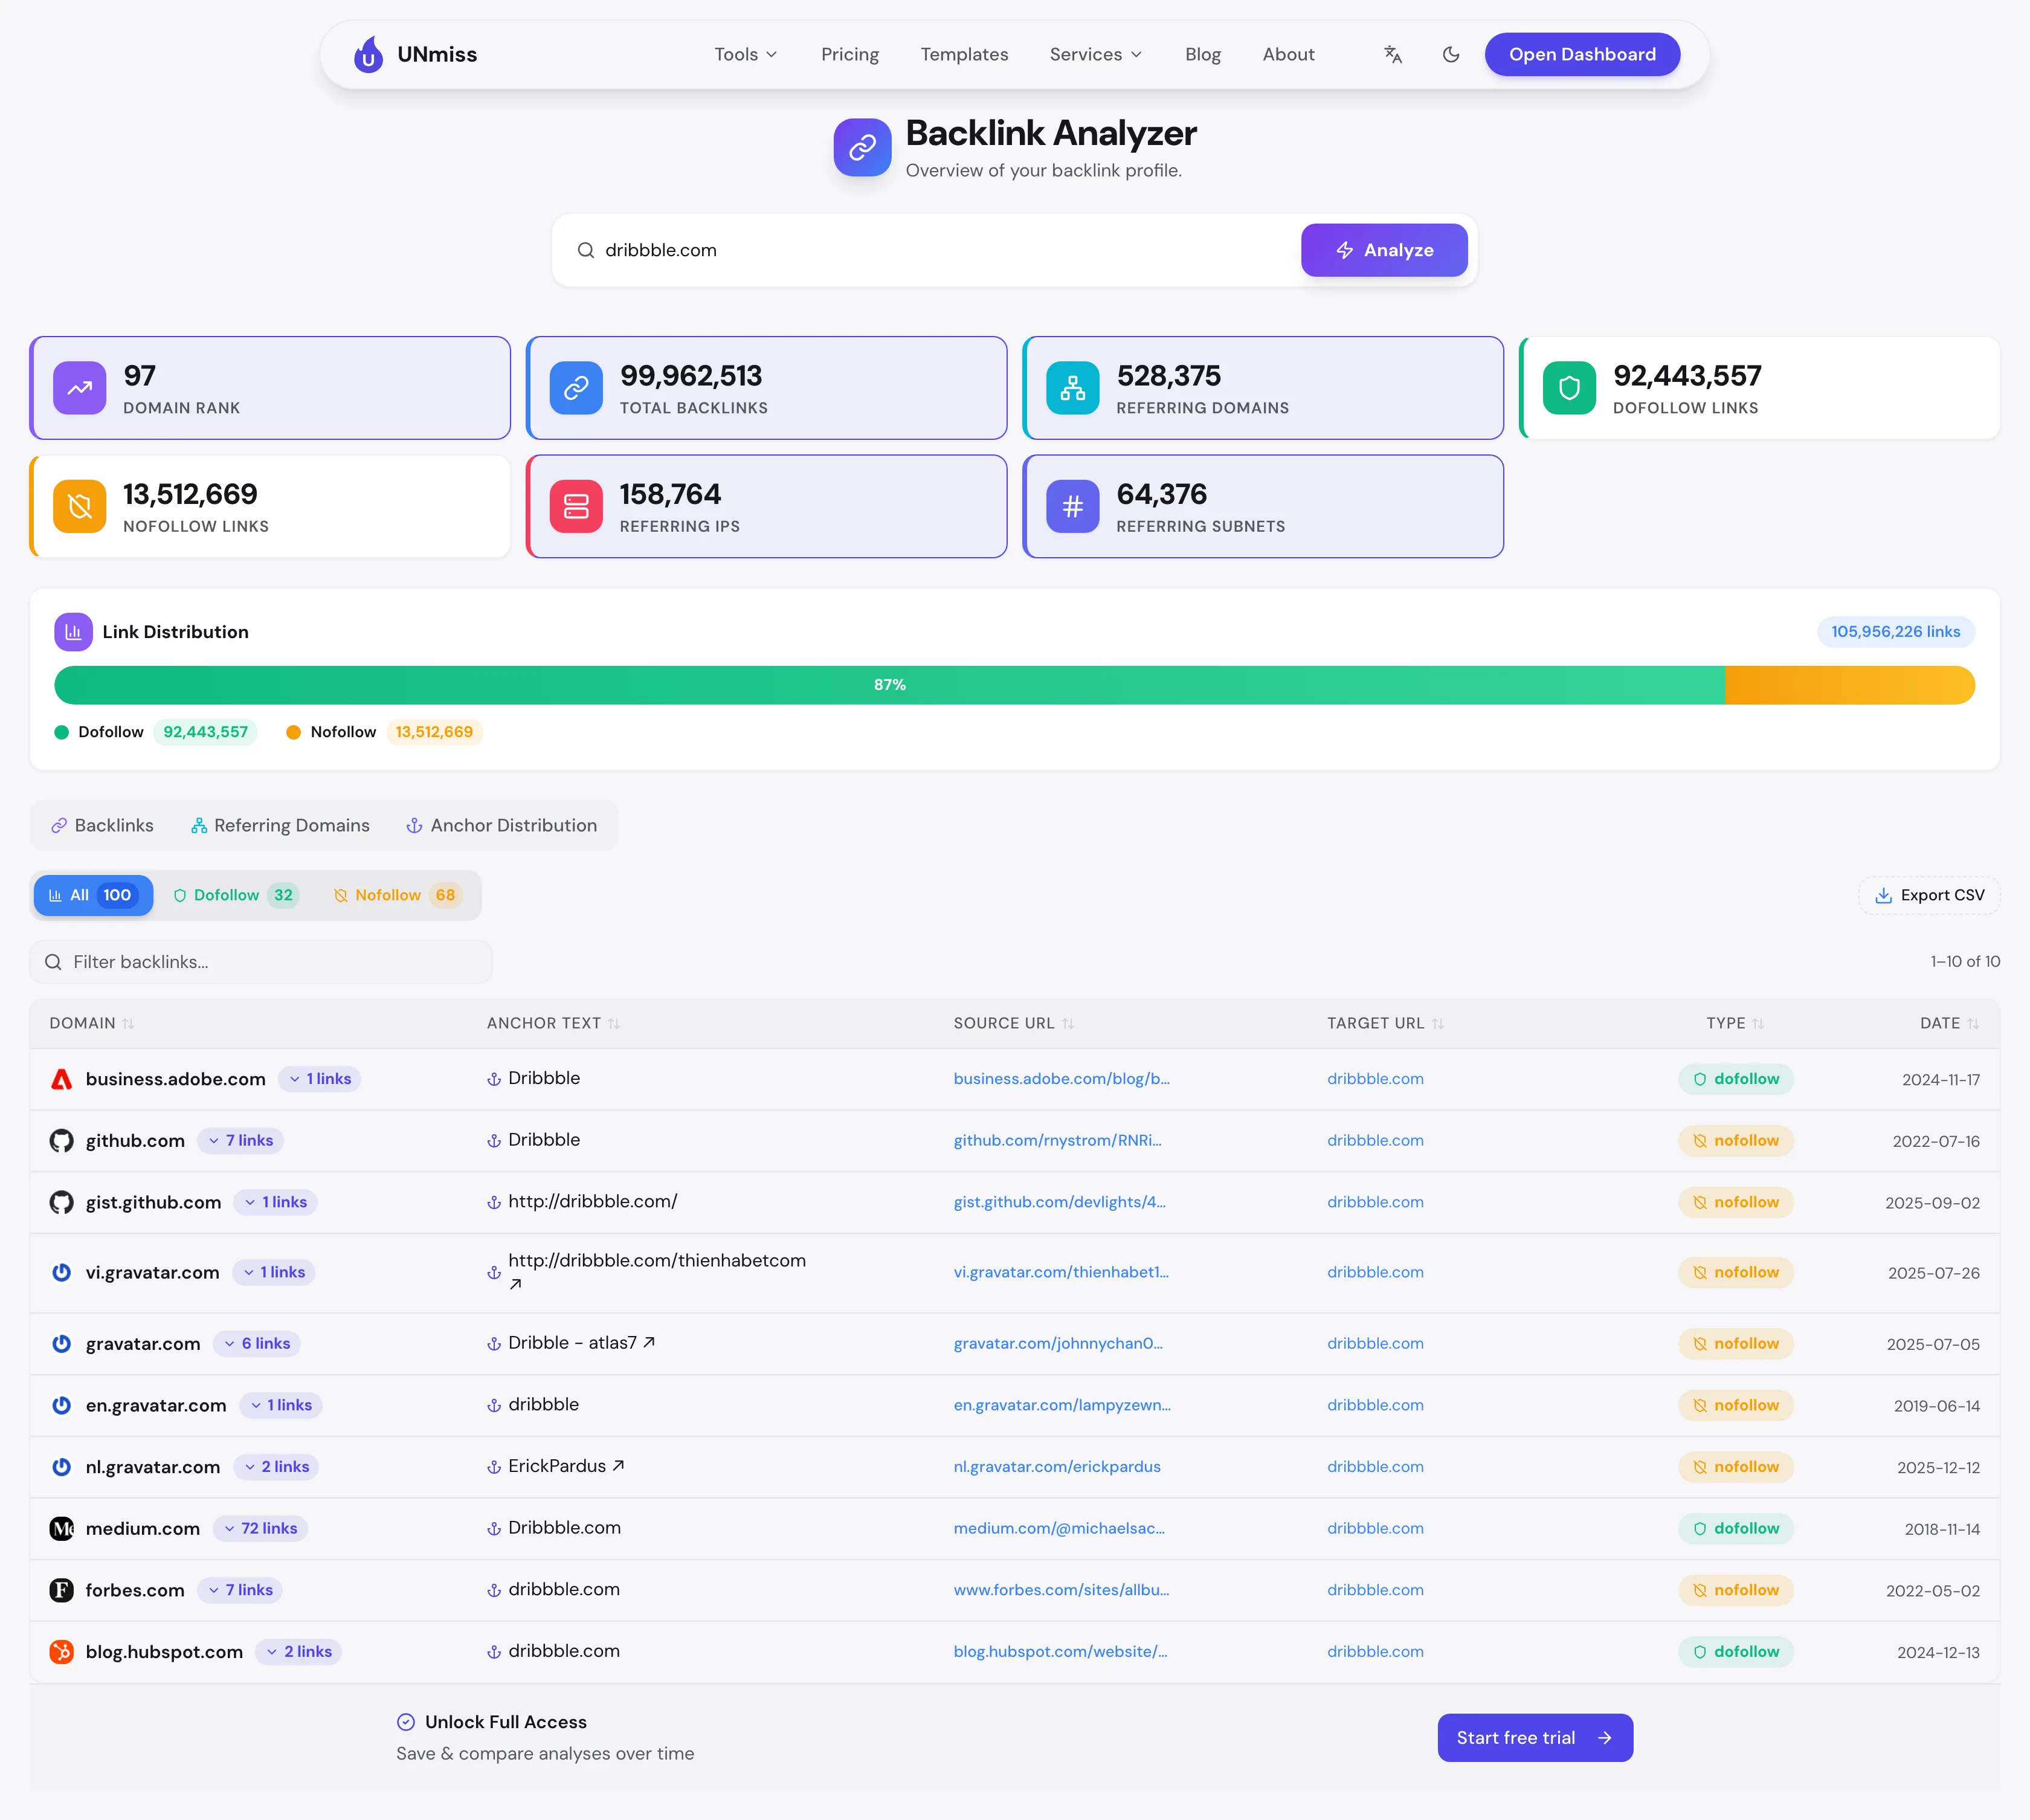Click the Referring Subnets hash icon
The height and width of the screenshot is (1820, 2030).
tap(1073, 506)
